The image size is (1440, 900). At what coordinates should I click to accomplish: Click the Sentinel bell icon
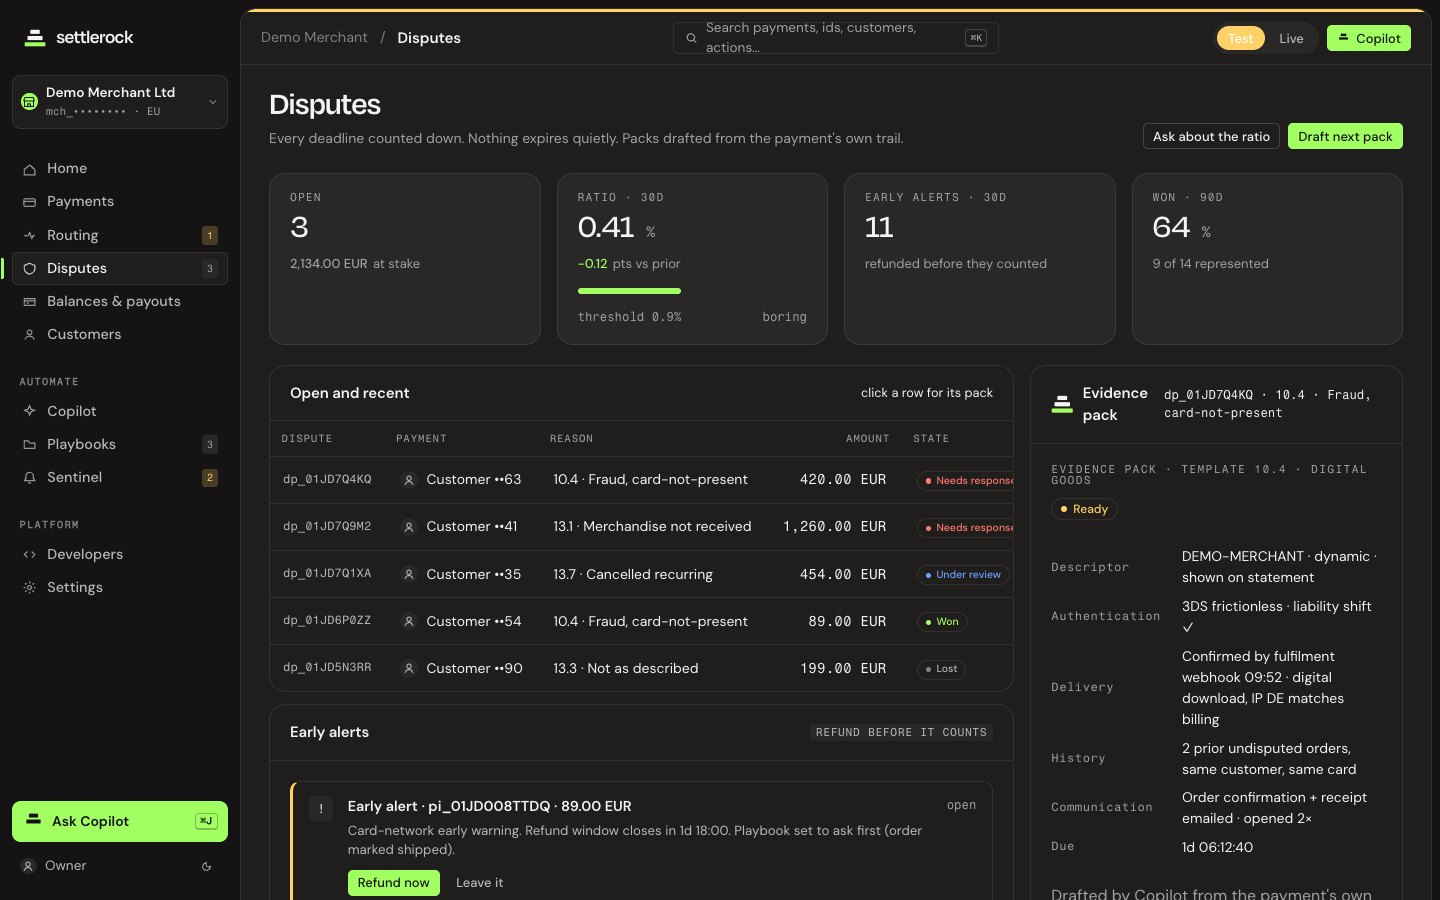point(30,478)
